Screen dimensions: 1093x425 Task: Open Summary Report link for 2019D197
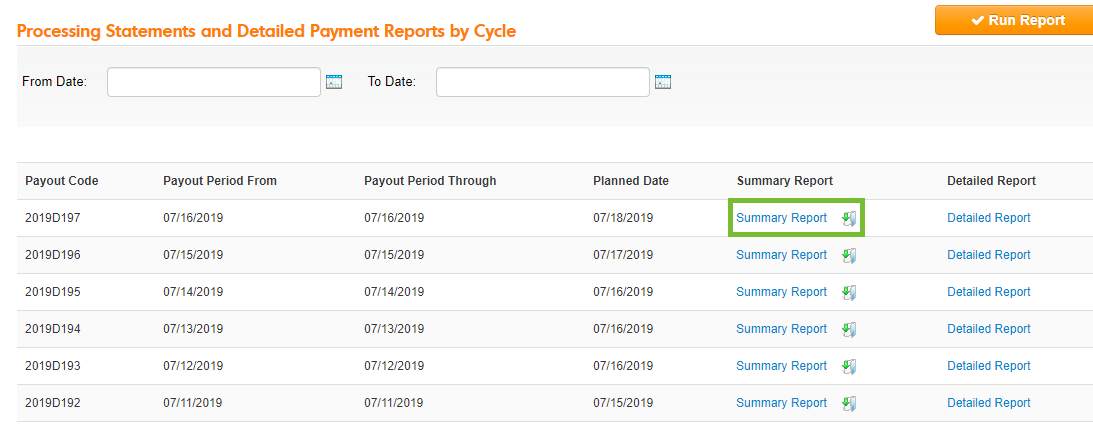pos(781,218)
